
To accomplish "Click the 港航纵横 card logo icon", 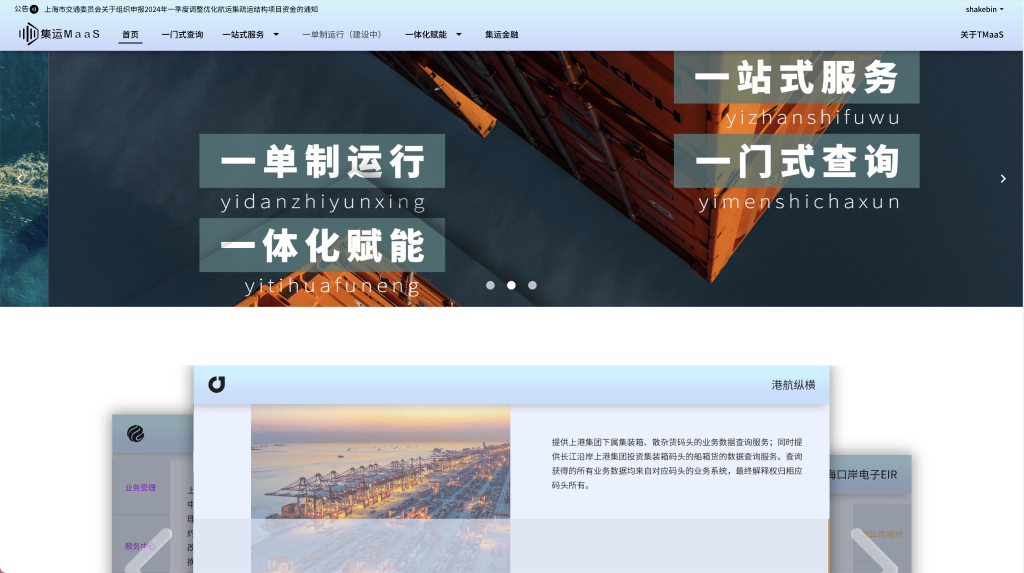I will [216, 385].
